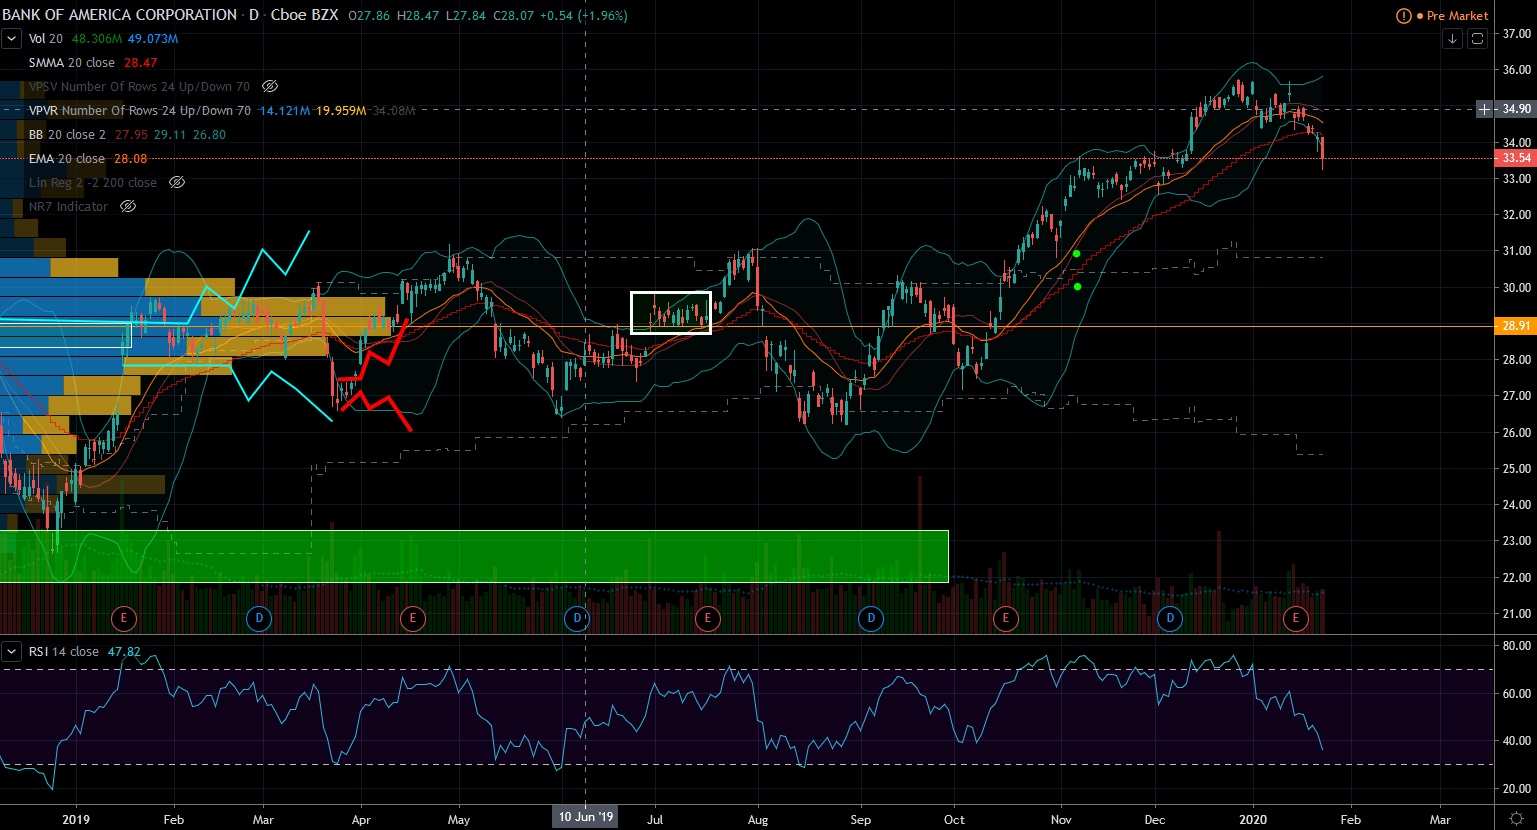Click the 20.00 RSI scale label

(x=1516, y=789)
